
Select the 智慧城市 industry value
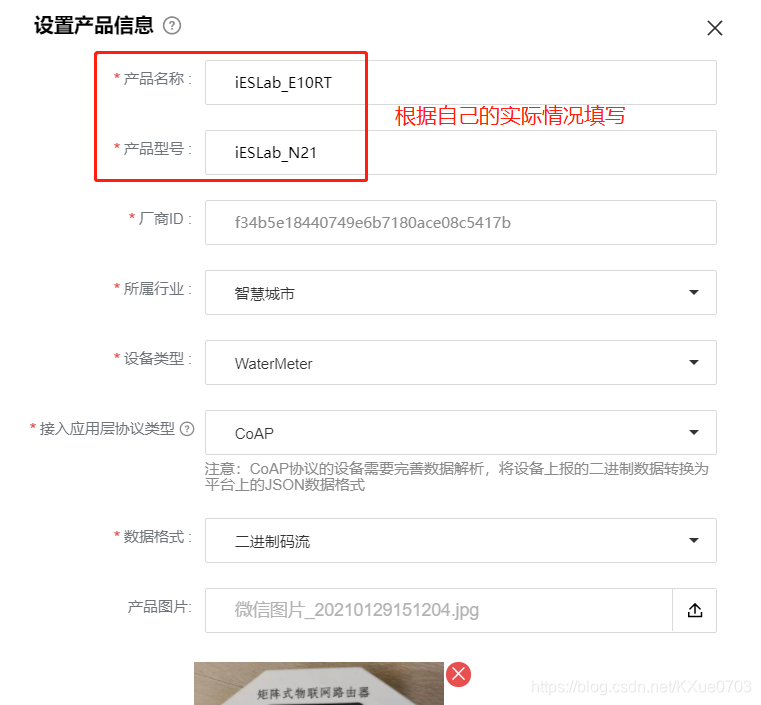coord(265,293)
